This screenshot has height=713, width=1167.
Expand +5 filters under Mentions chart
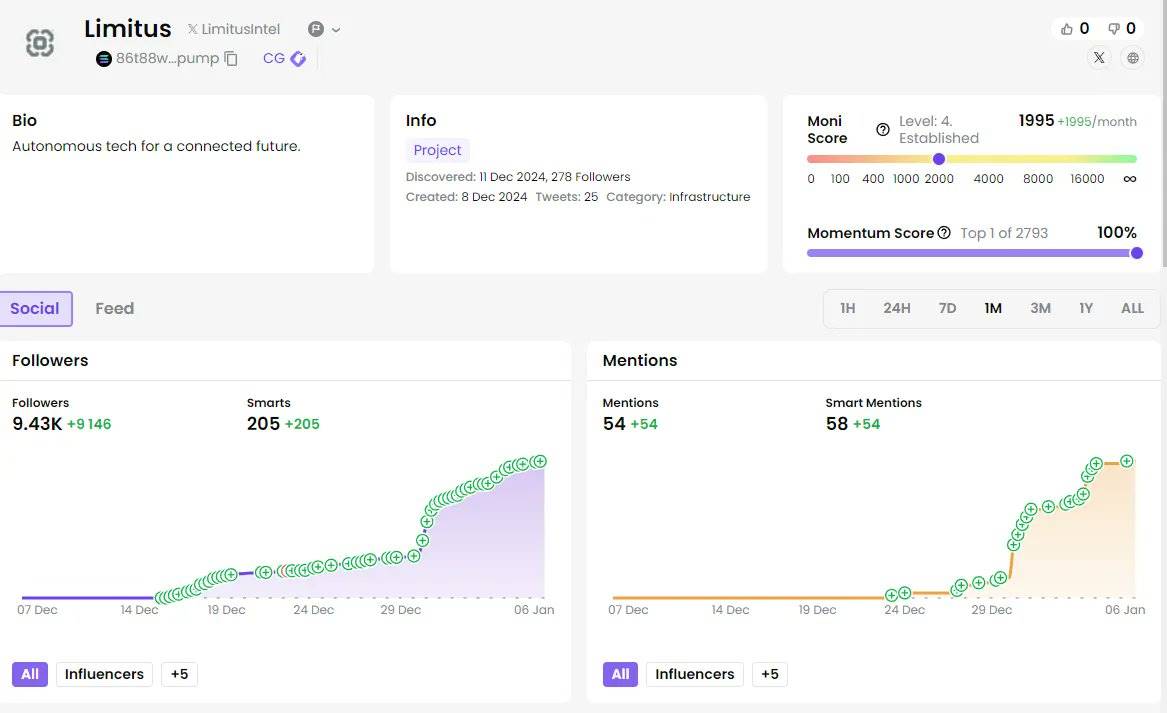coord(769,674)
